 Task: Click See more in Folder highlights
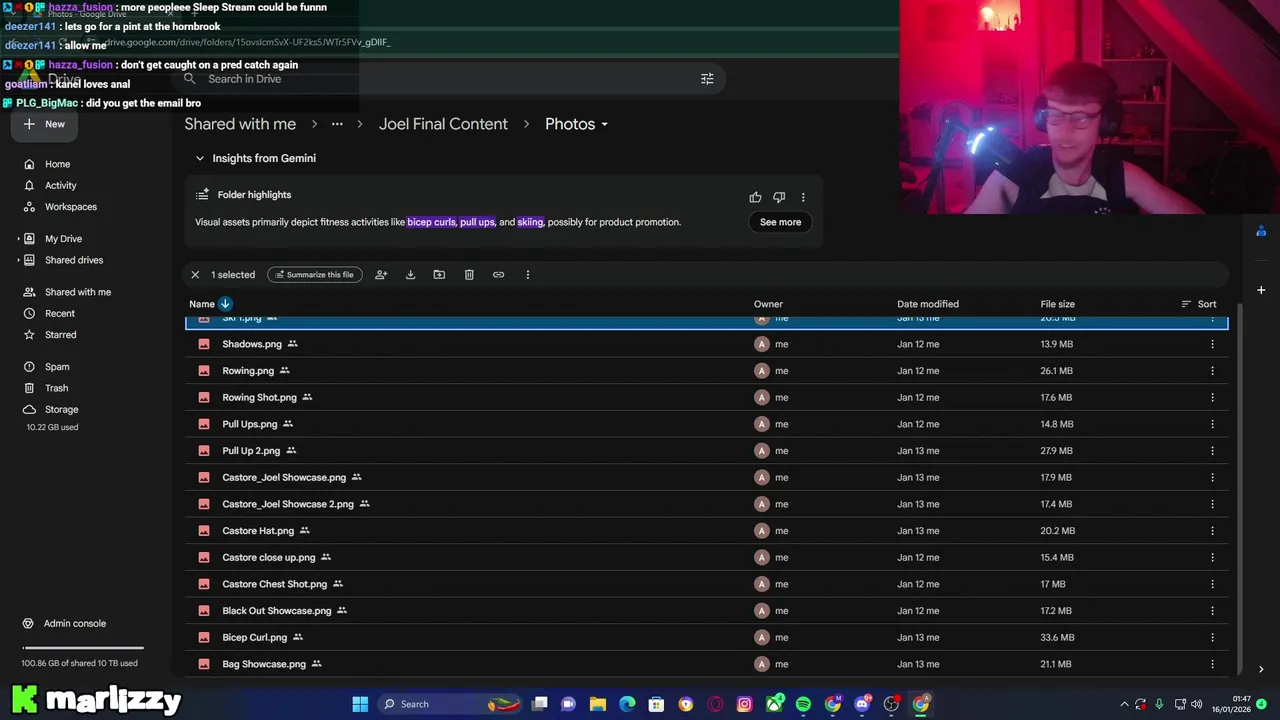(x=780, y=222)
